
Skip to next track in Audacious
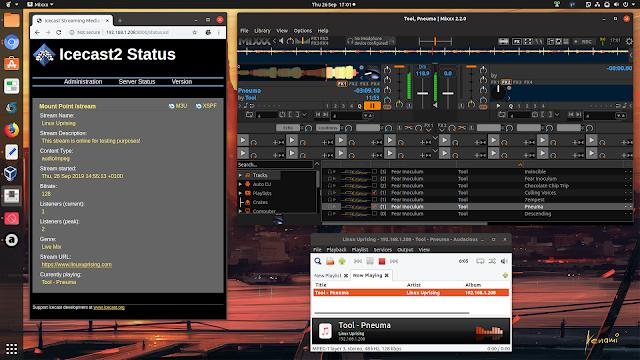coord(394,261)
